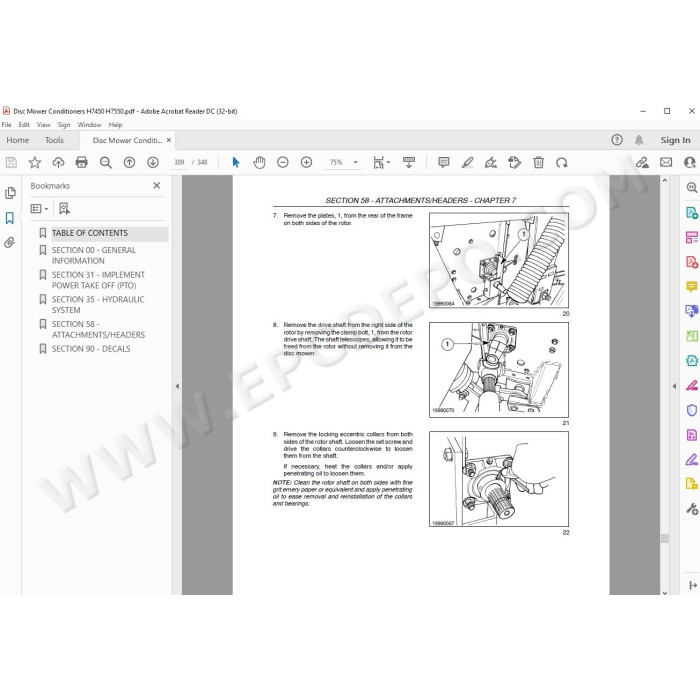Zoom in with the plus icon

pos(306,162)
